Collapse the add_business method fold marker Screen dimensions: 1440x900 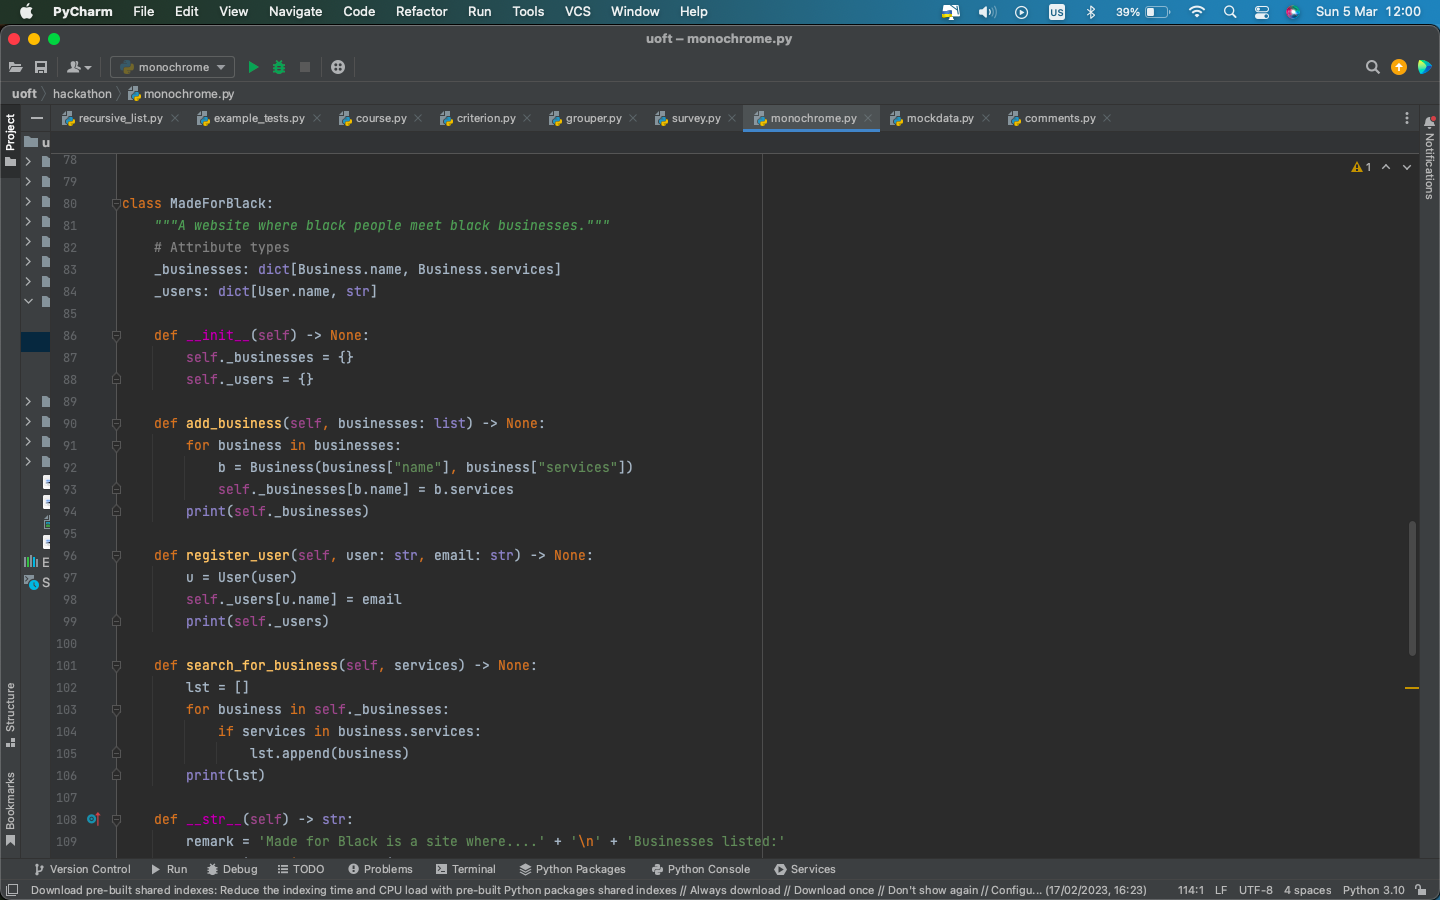pos(116,424)
